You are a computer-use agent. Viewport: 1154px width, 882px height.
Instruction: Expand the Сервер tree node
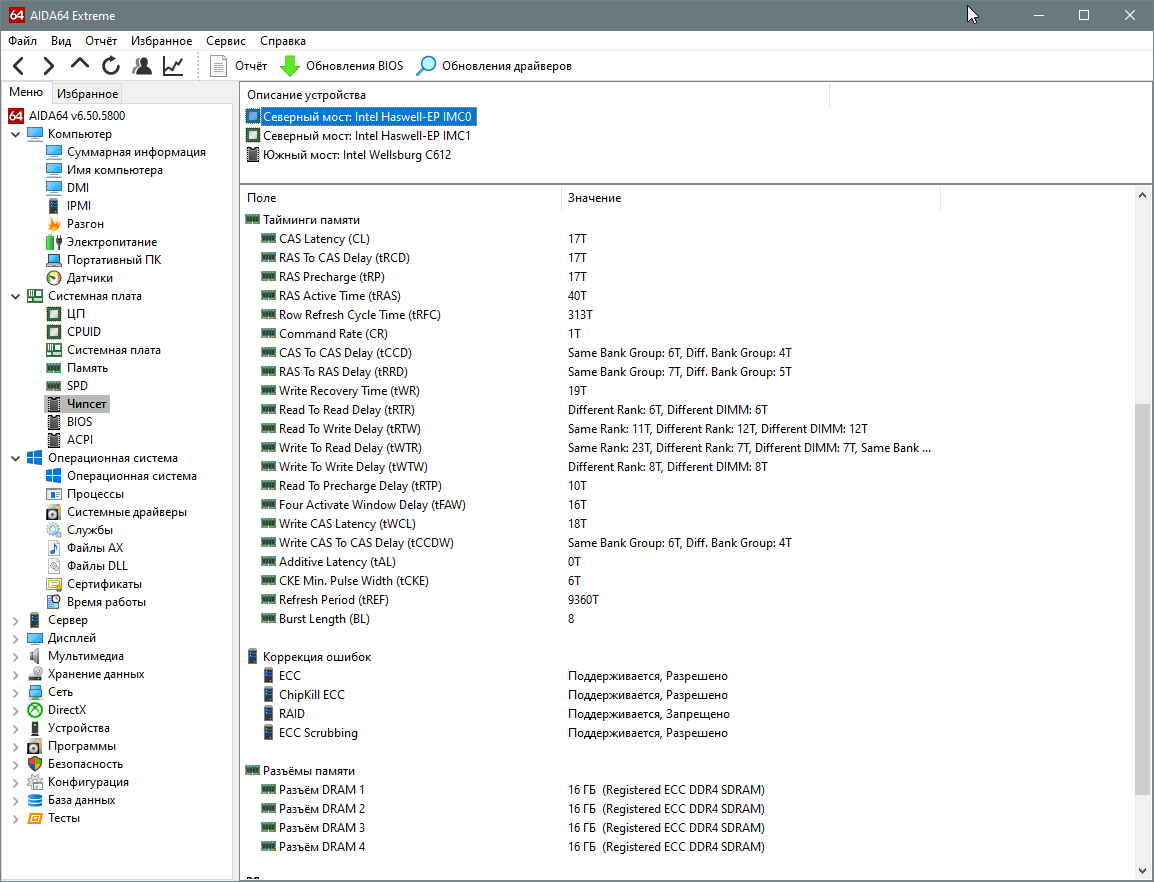pyautogui.click(x=15, y=620)
